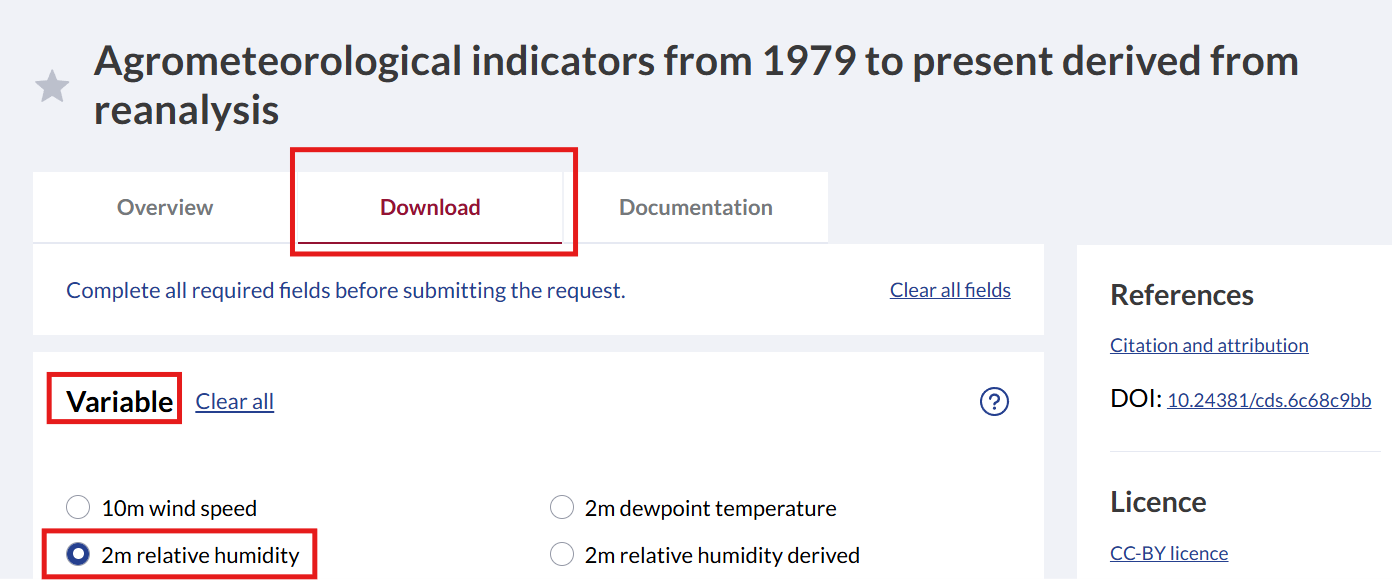Click the References heading

click(1182, 295)
